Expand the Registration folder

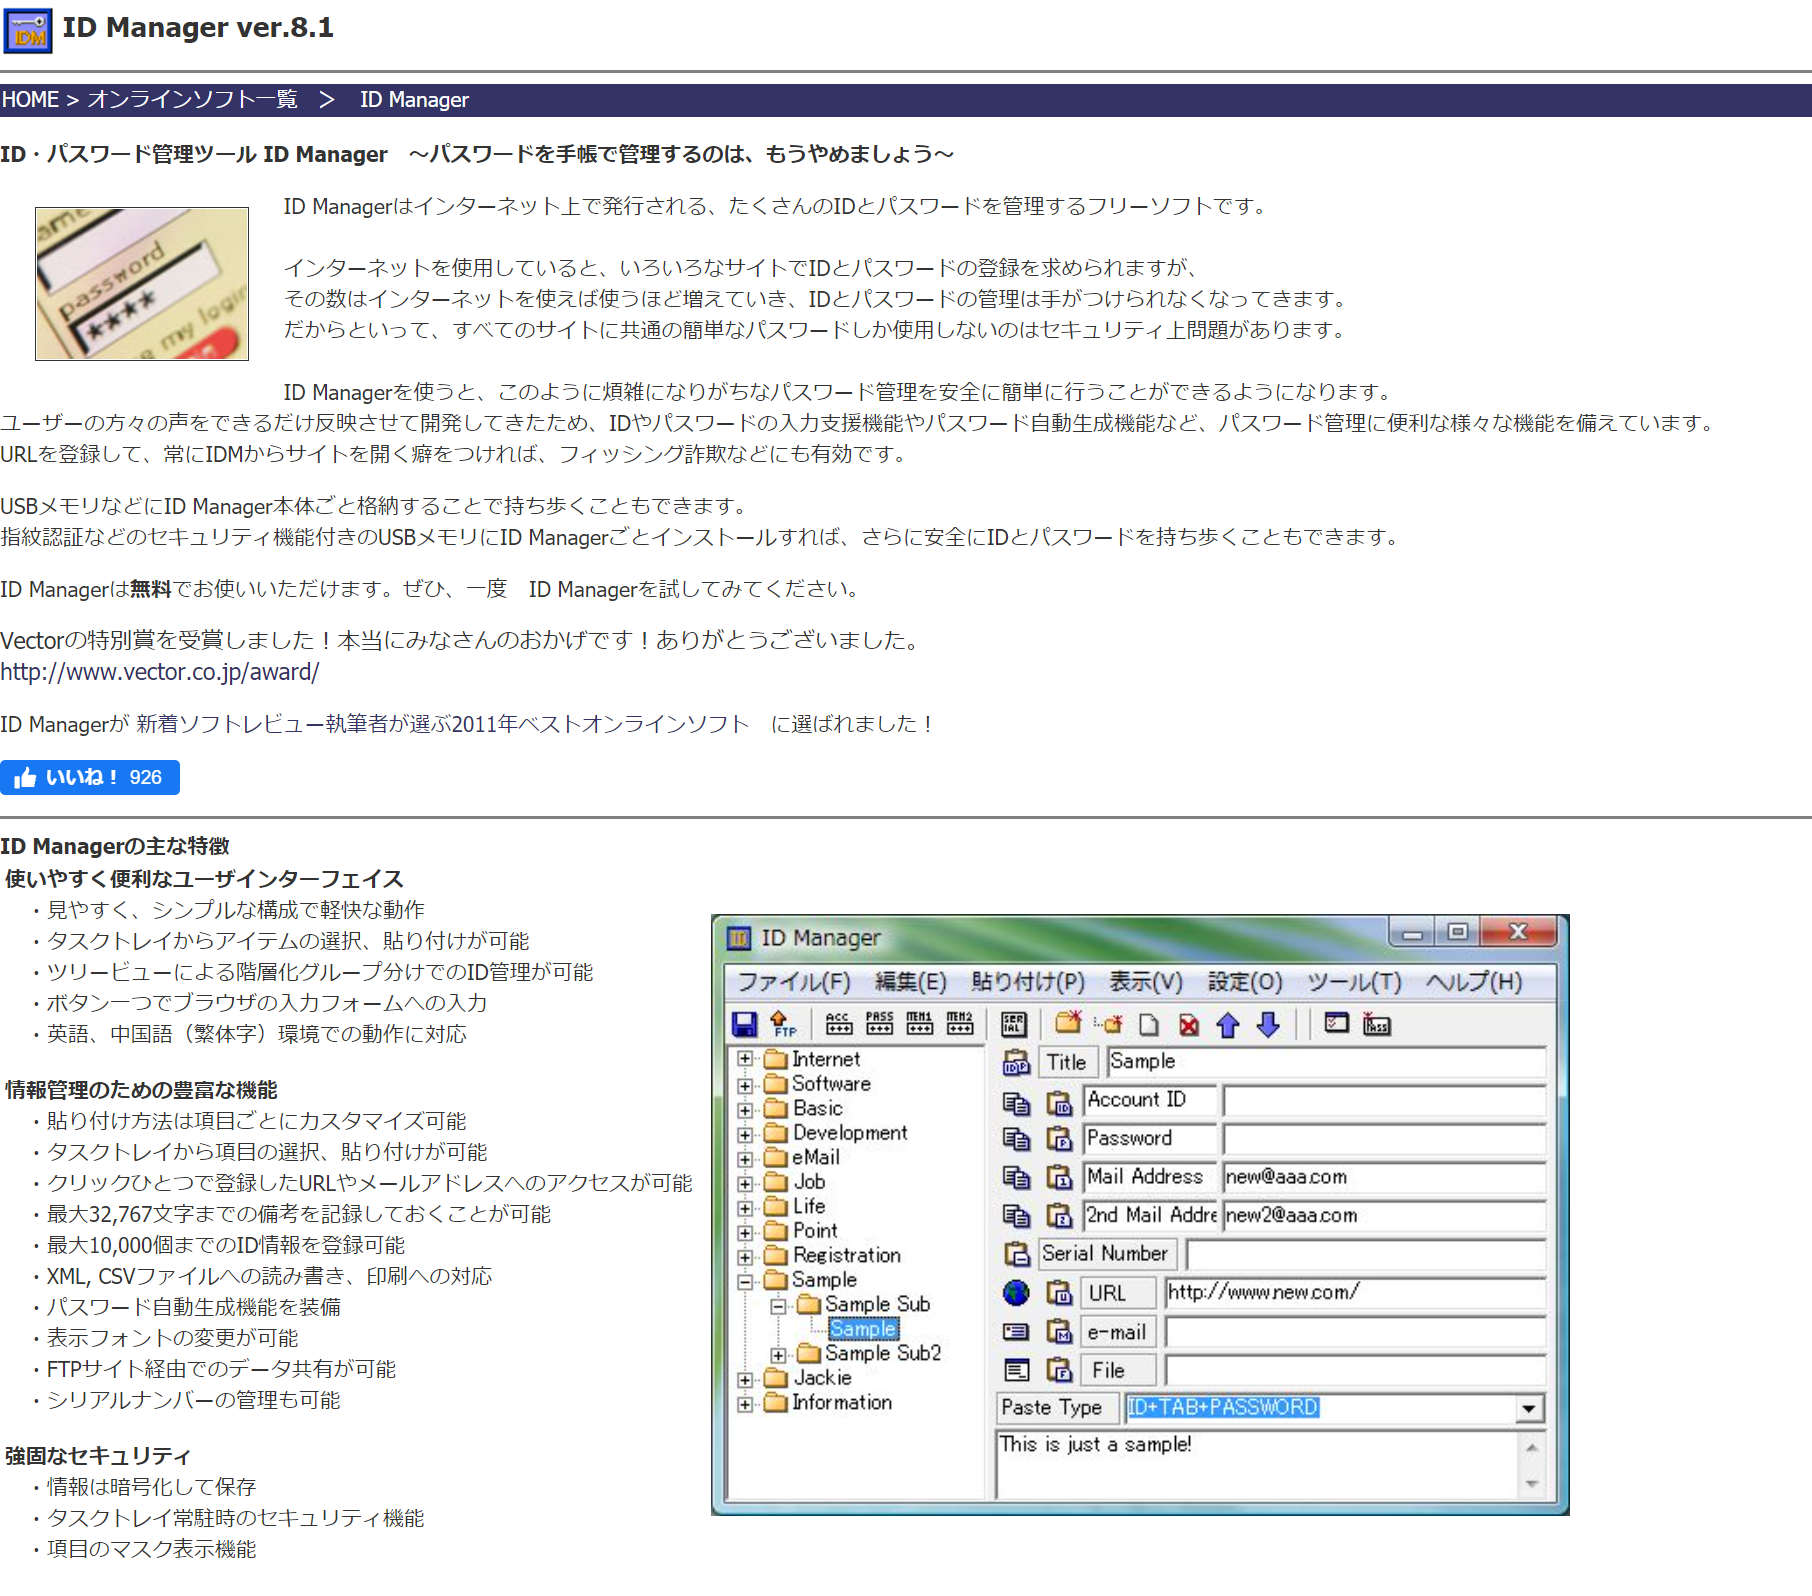click(745, 1257)
